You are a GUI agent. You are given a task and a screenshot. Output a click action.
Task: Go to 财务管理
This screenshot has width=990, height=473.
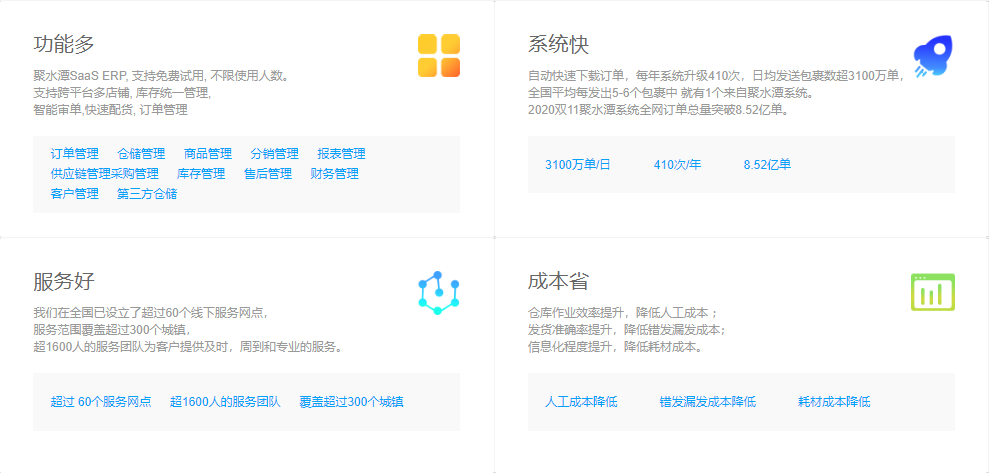[335, 174]
